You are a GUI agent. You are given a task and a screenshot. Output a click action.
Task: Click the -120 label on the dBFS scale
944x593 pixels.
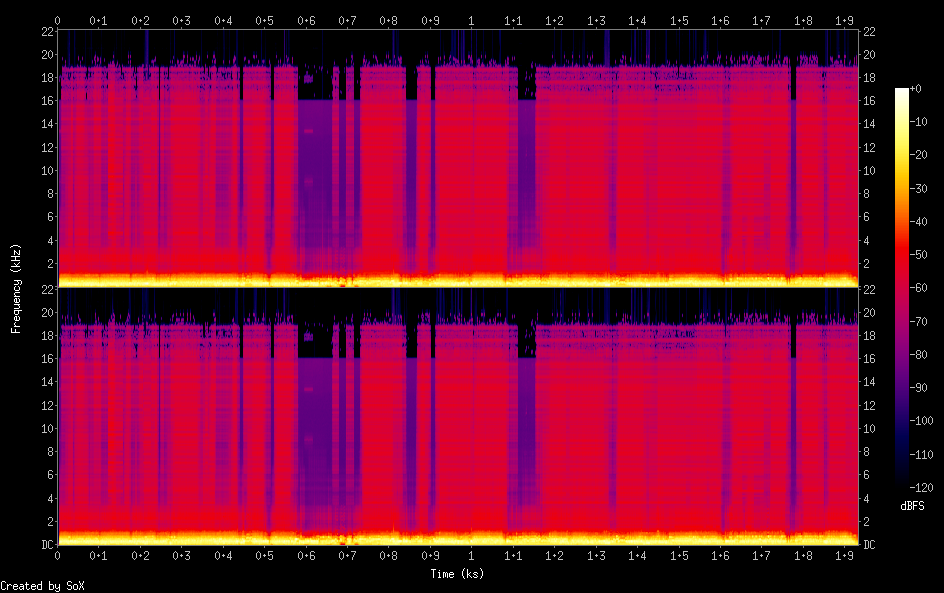(x=921, y=486)
